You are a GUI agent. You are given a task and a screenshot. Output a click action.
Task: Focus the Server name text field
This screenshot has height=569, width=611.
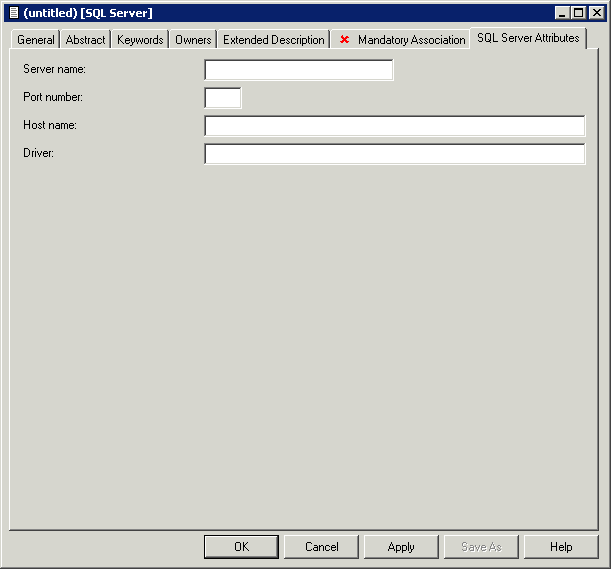point(298,70)
